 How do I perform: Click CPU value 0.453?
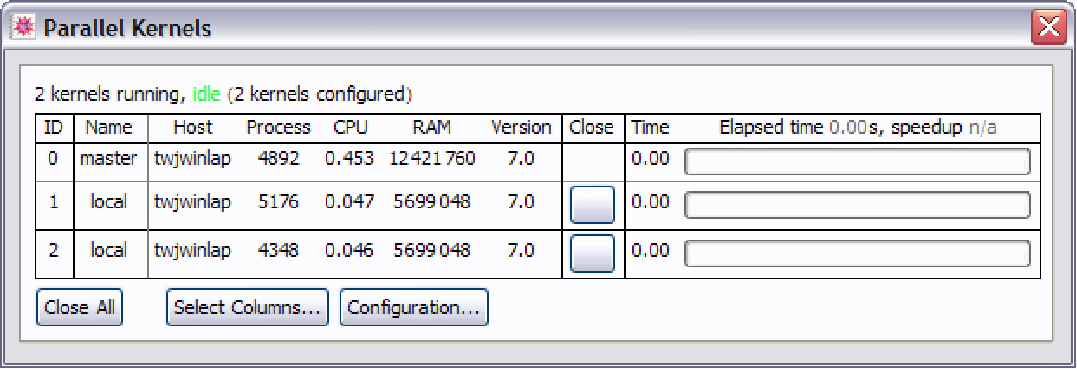click(x=350, y=159)
